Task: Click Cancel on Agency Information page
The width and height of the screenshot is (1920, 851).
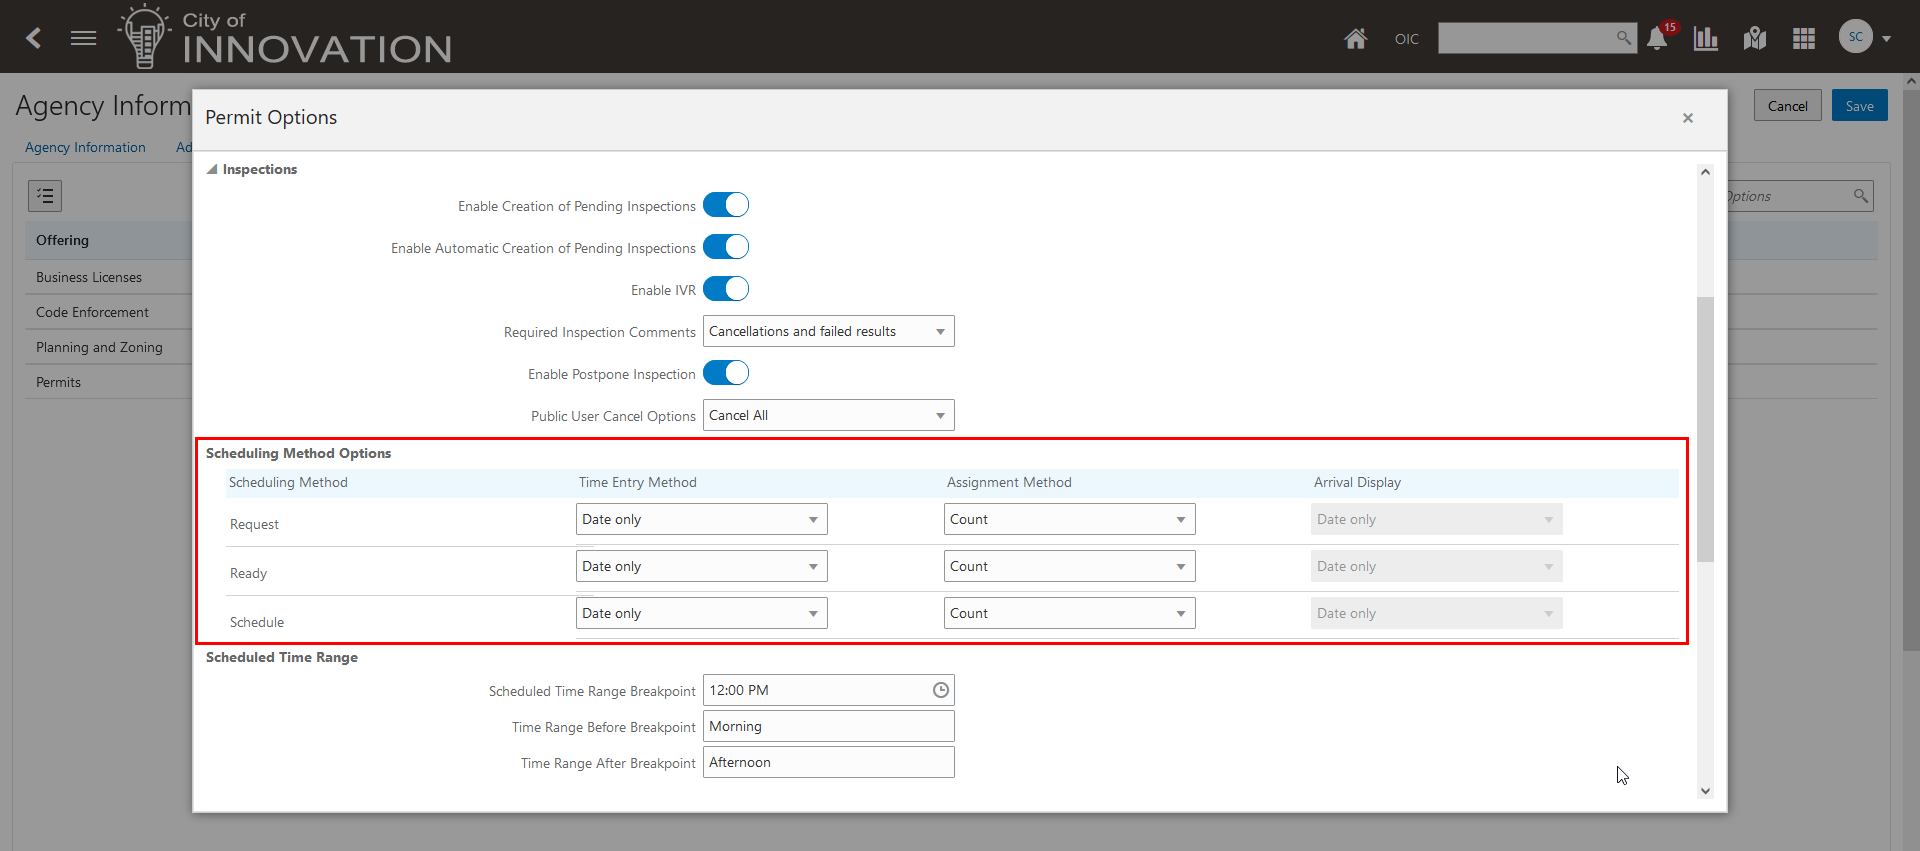Action: pos(1787,106)
